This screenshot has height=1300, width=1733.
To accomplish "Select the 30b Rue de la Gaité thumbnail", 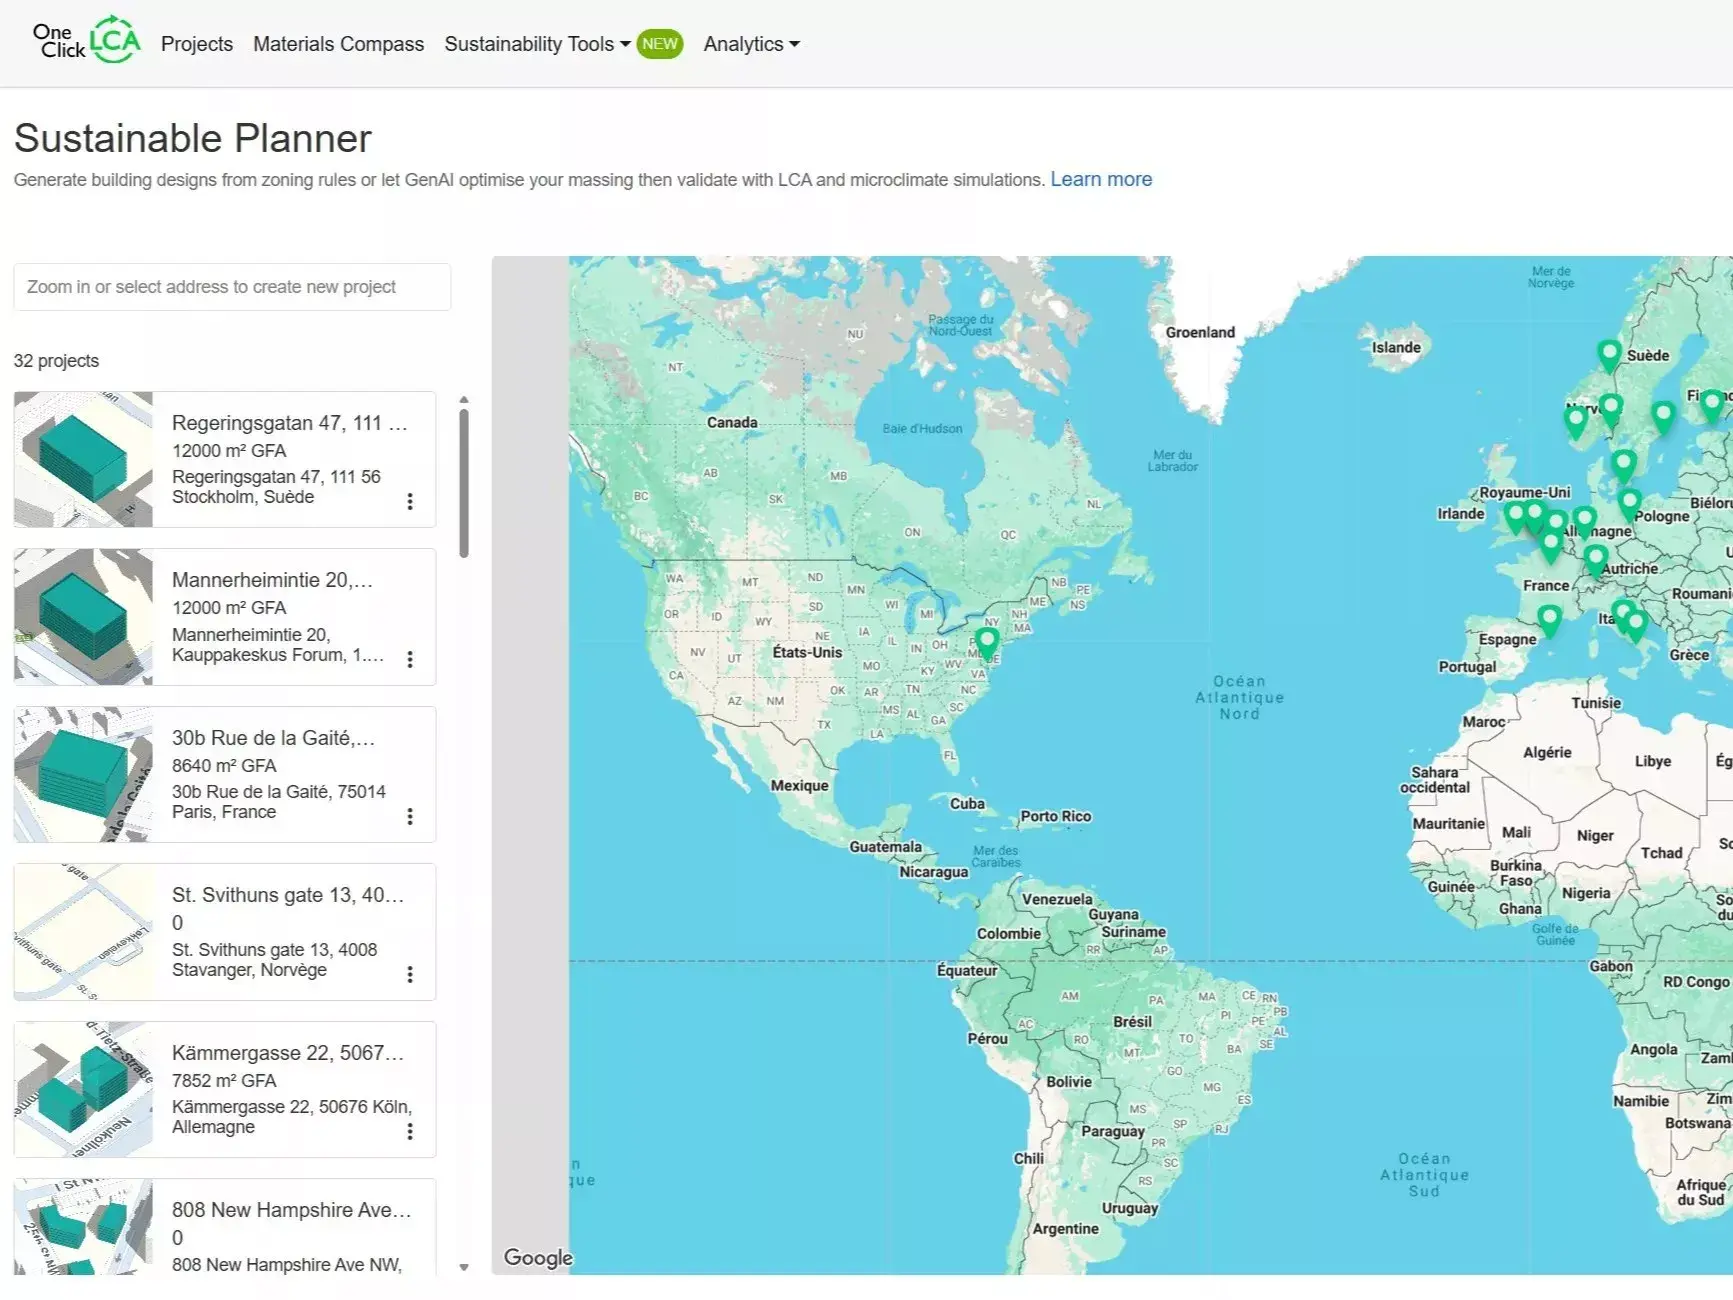I will tap(83, 774).
